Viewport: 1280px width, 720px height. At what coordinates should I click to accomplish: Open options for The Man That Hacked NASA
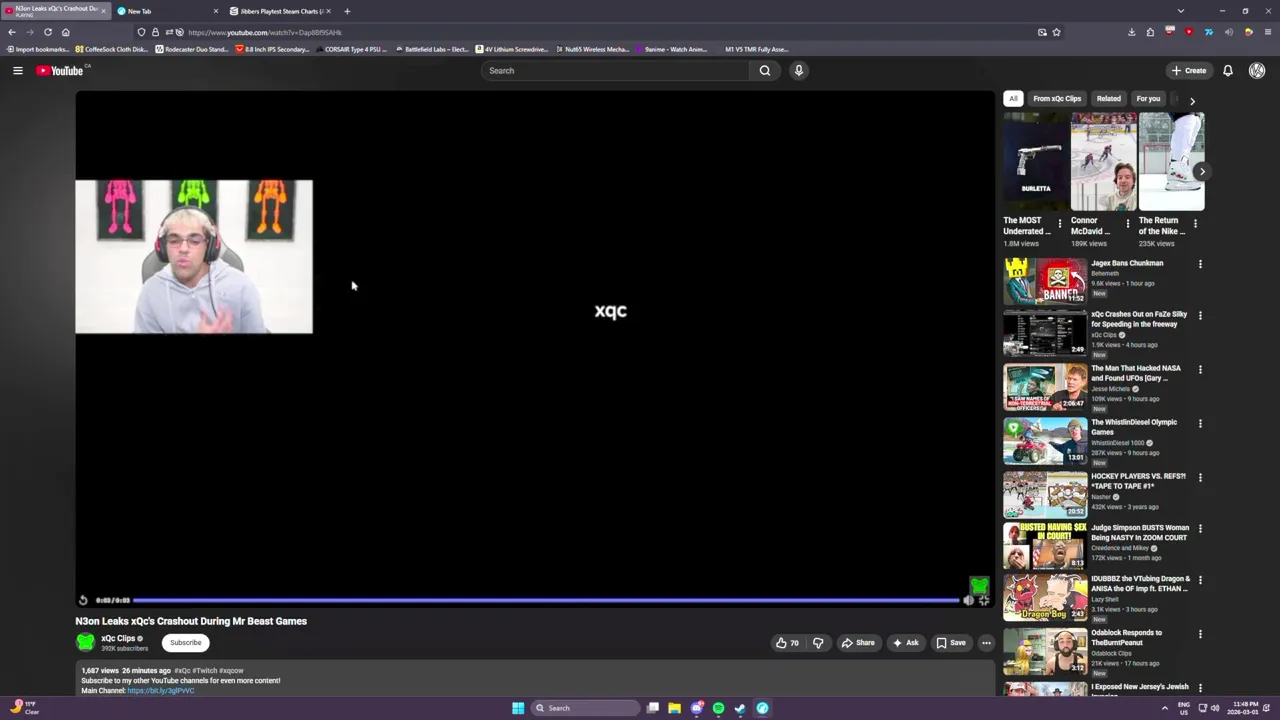tap(1200, 369)
